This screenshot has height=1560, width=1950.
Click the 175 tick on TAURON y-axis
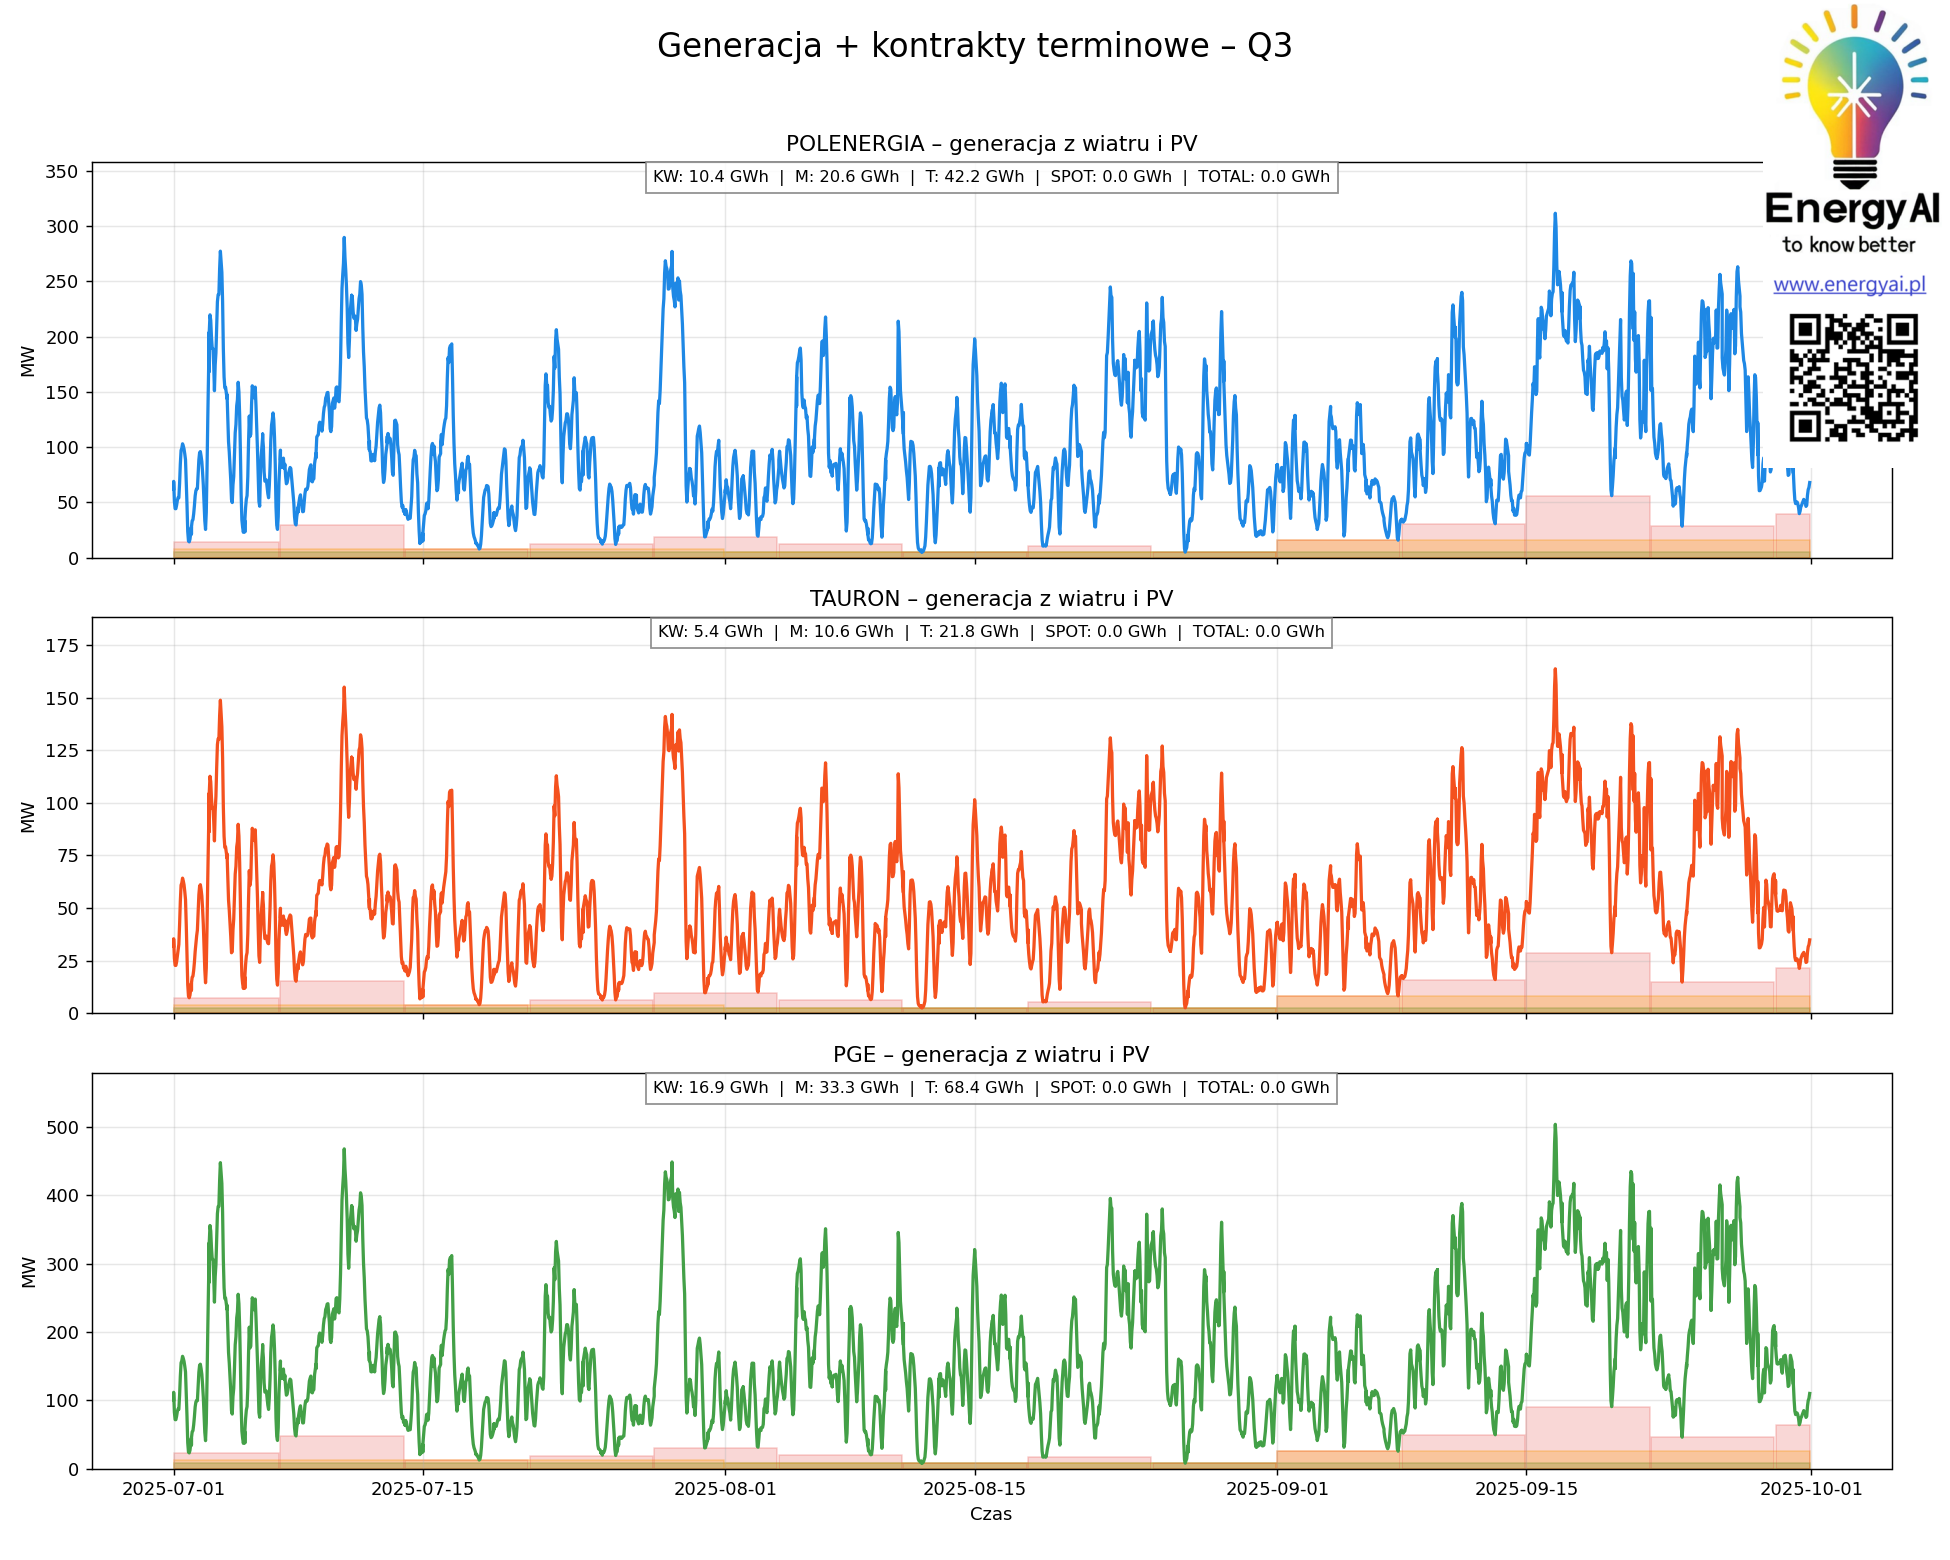[x=62, y=646]
